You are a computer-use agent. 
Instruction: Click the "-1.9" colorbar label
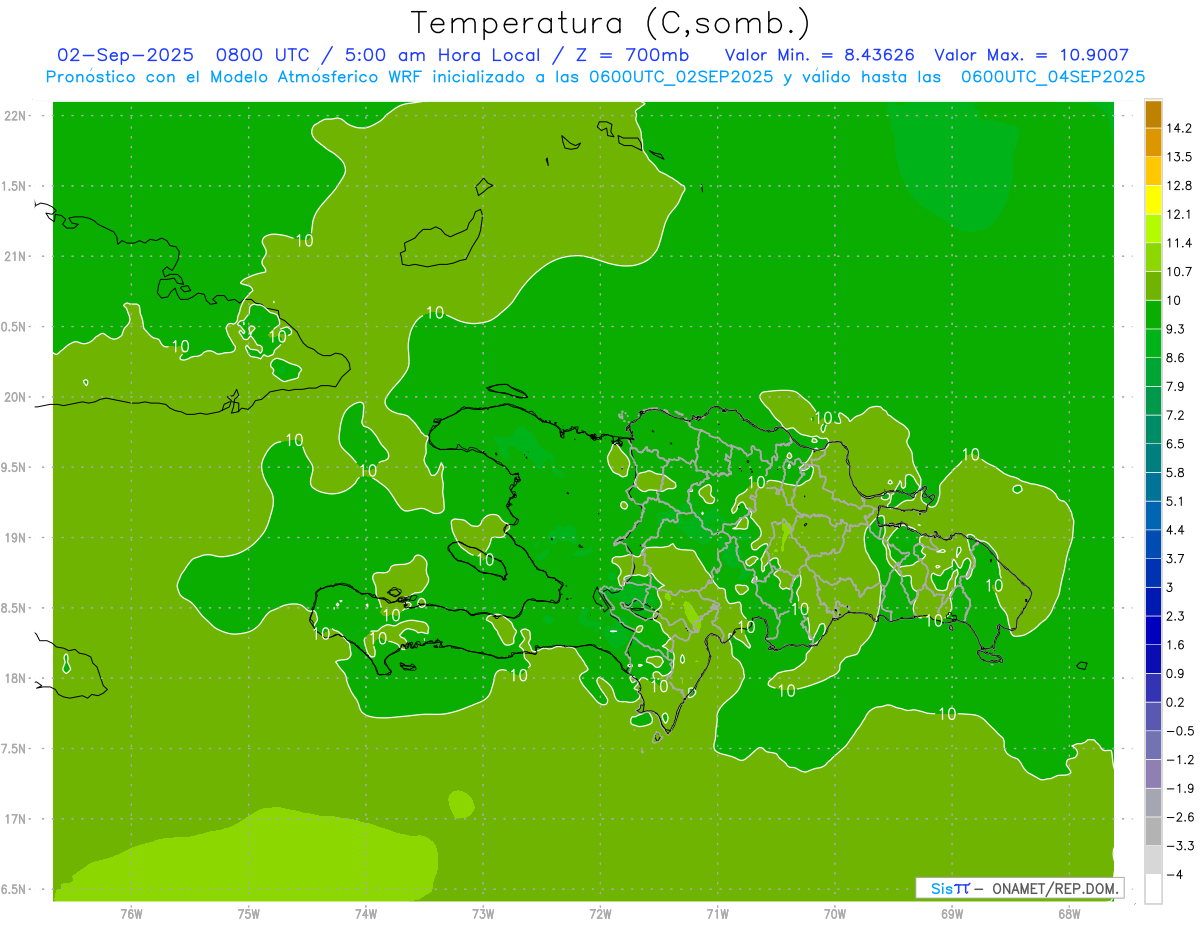pos(1180,789)
